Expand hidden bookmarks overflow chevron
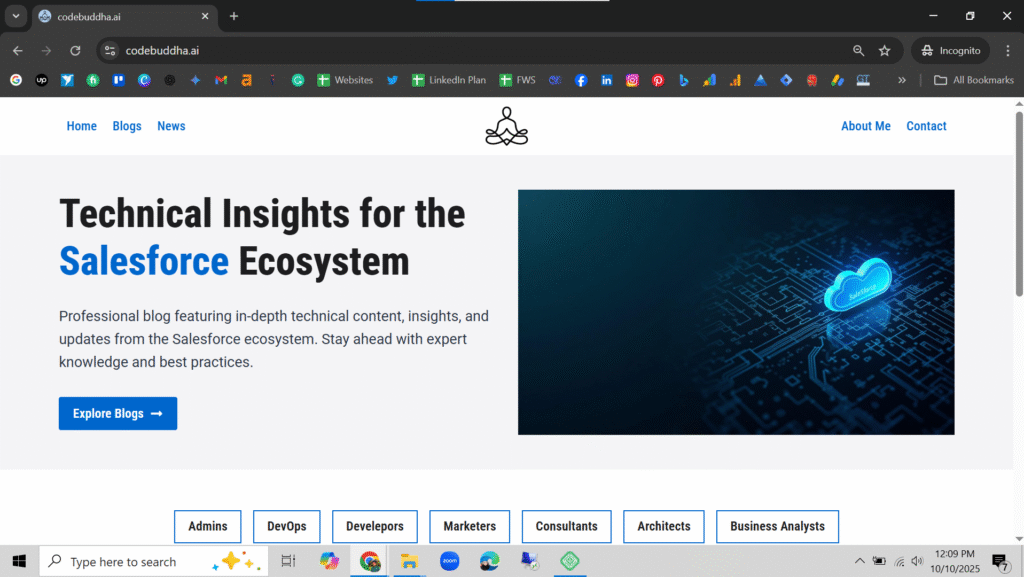This screenshot has height=577, width=1024. point(902,80)
